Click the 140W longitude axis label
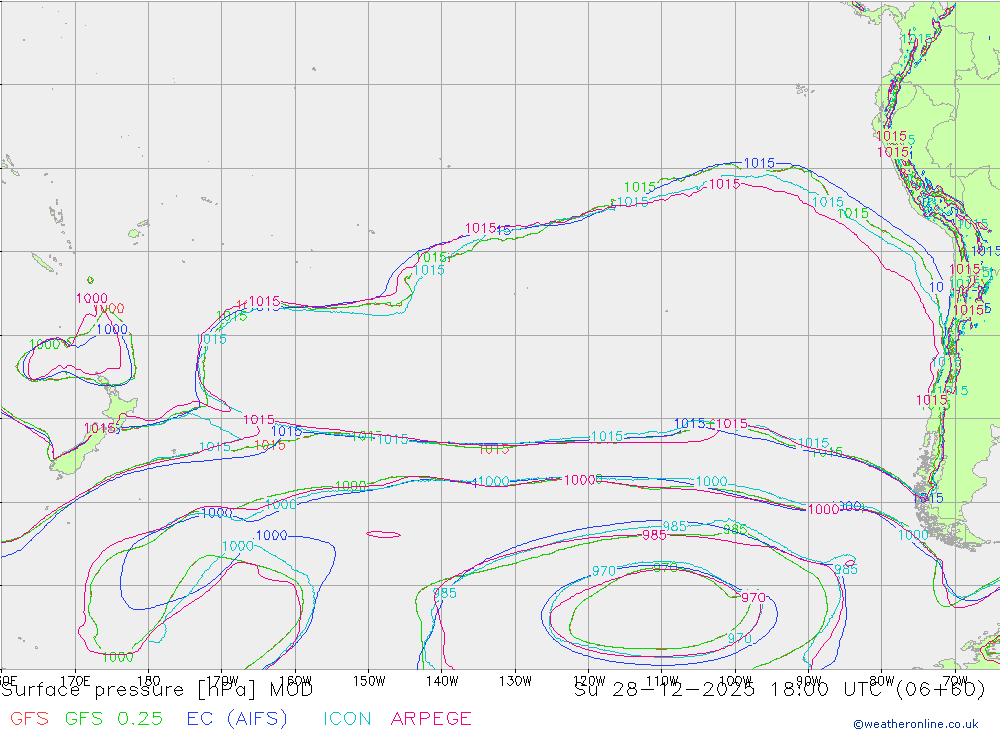This screenshot has width=1000, height=733. pos(442,680)
